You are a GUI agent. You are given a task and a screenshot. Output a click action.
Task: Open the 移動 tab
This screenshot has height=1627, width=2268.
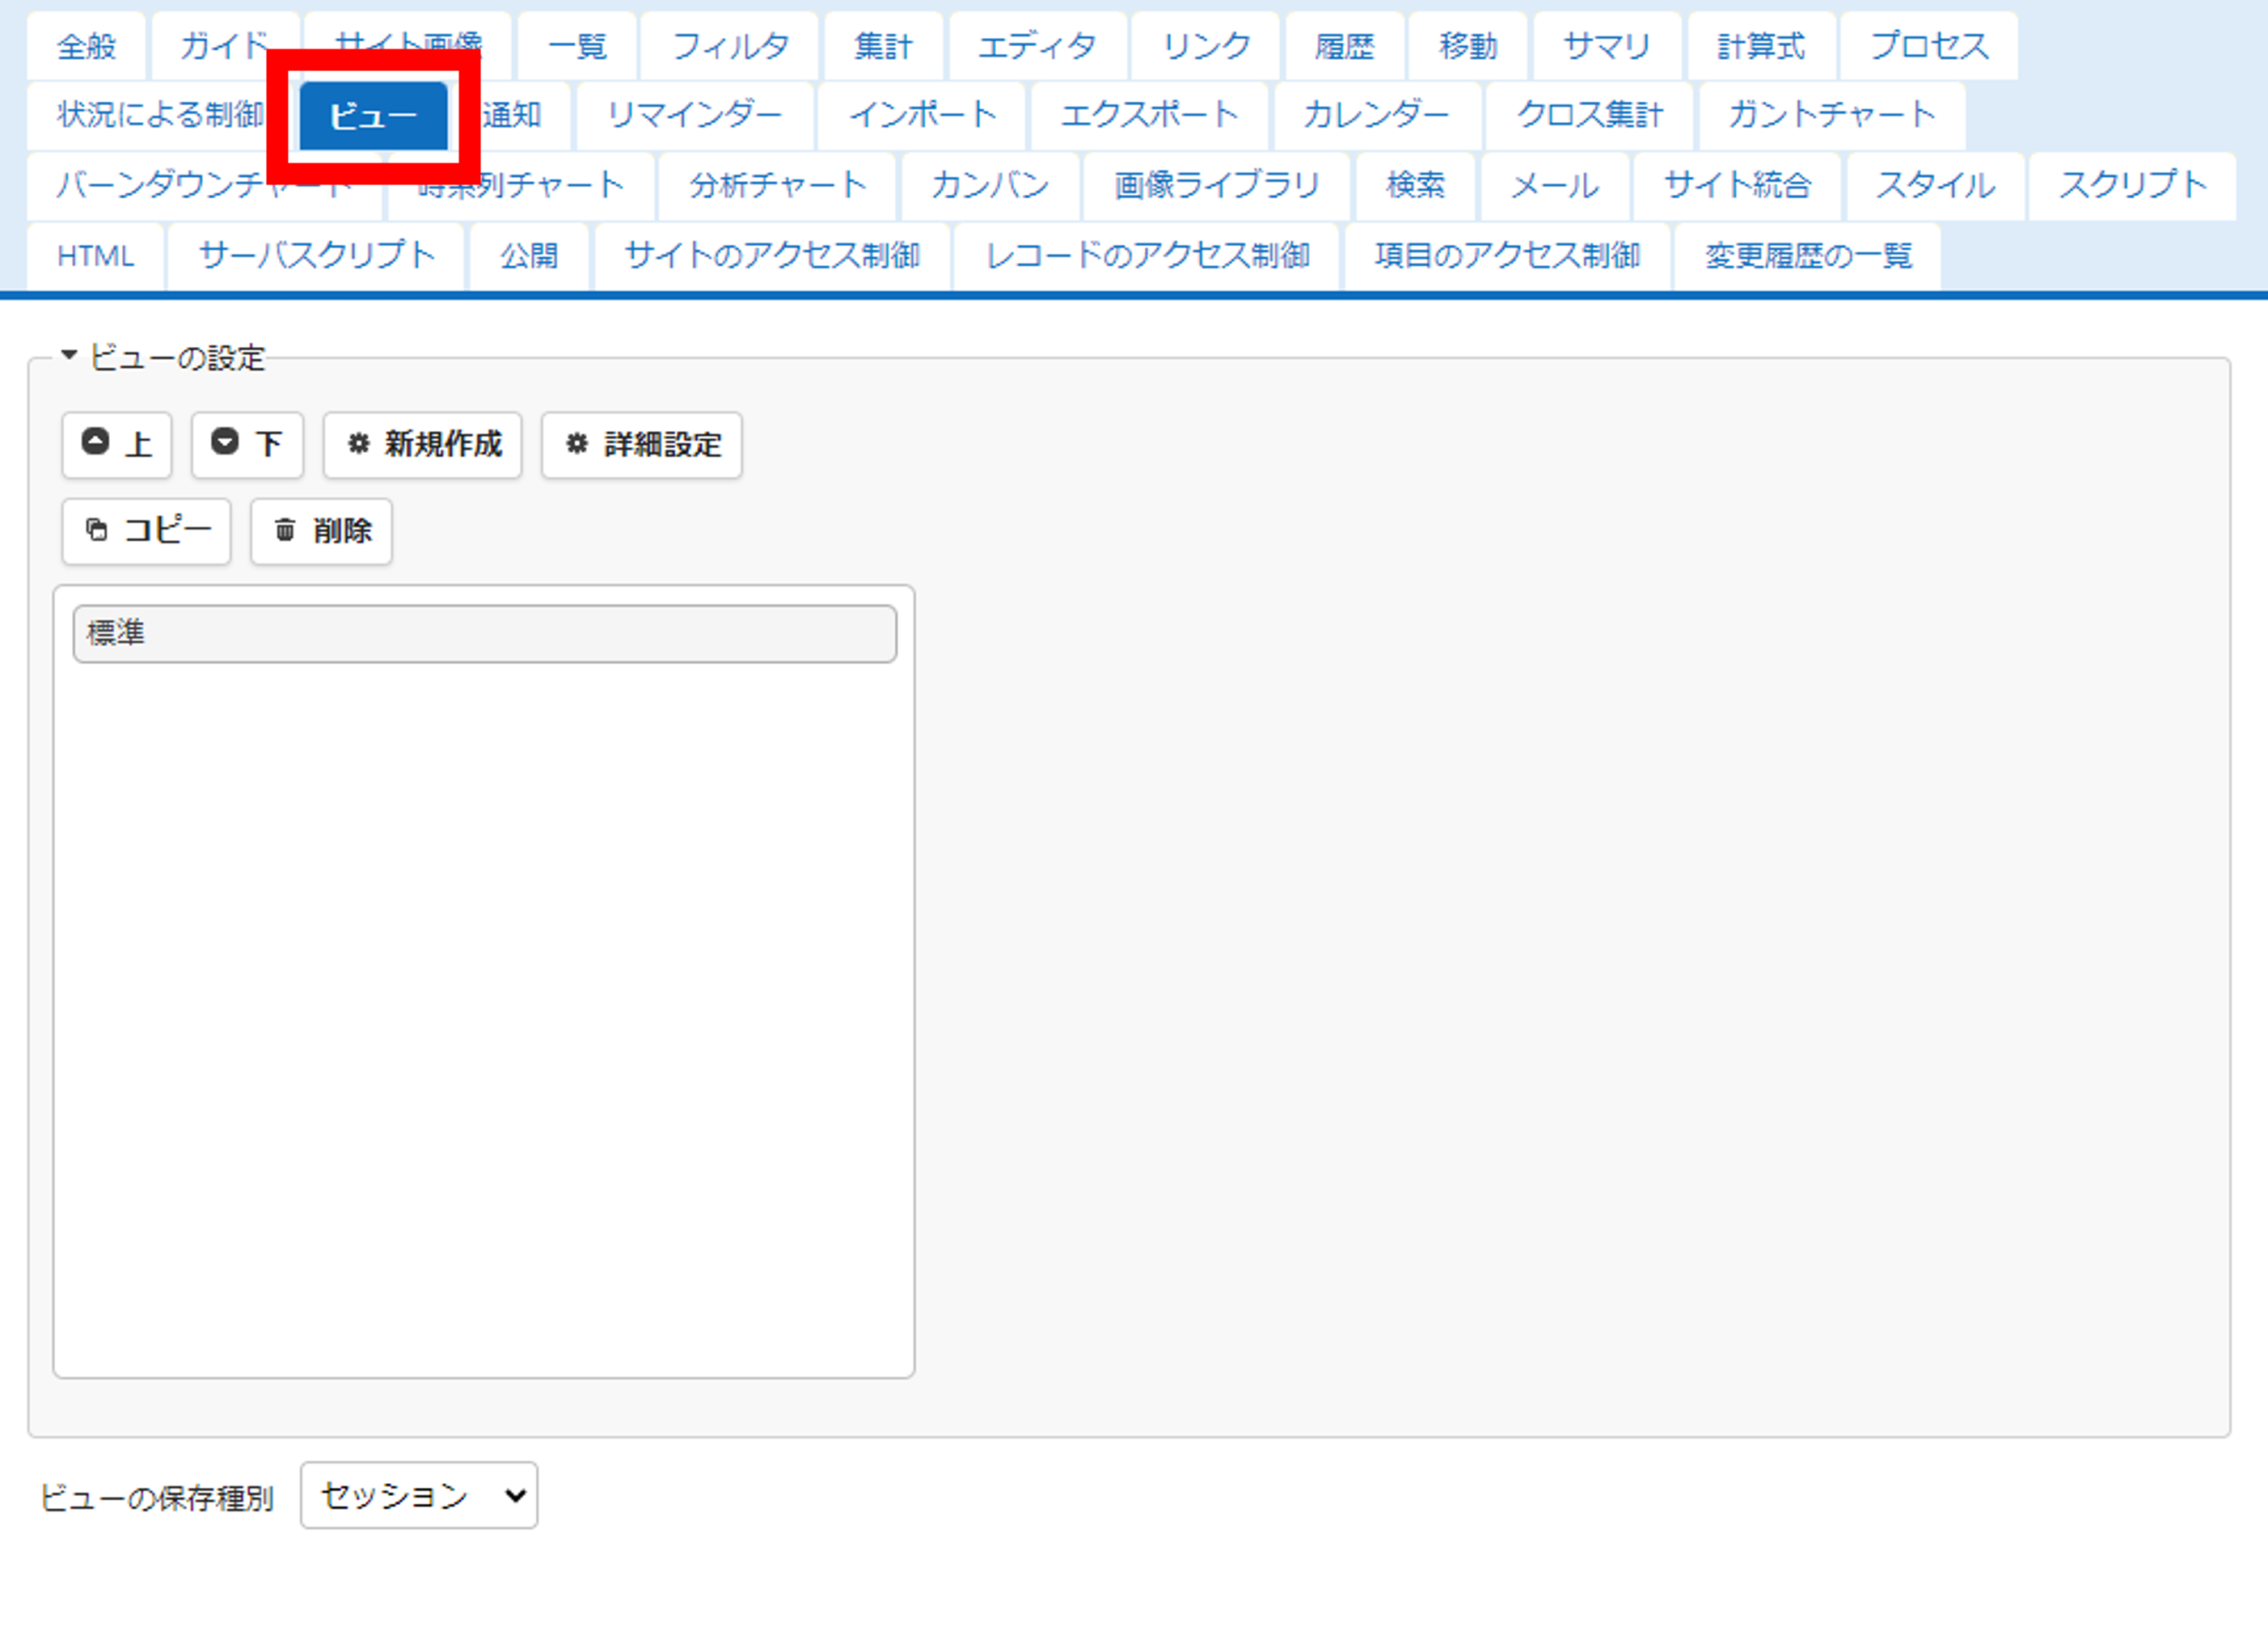[x=1469, y=46]
